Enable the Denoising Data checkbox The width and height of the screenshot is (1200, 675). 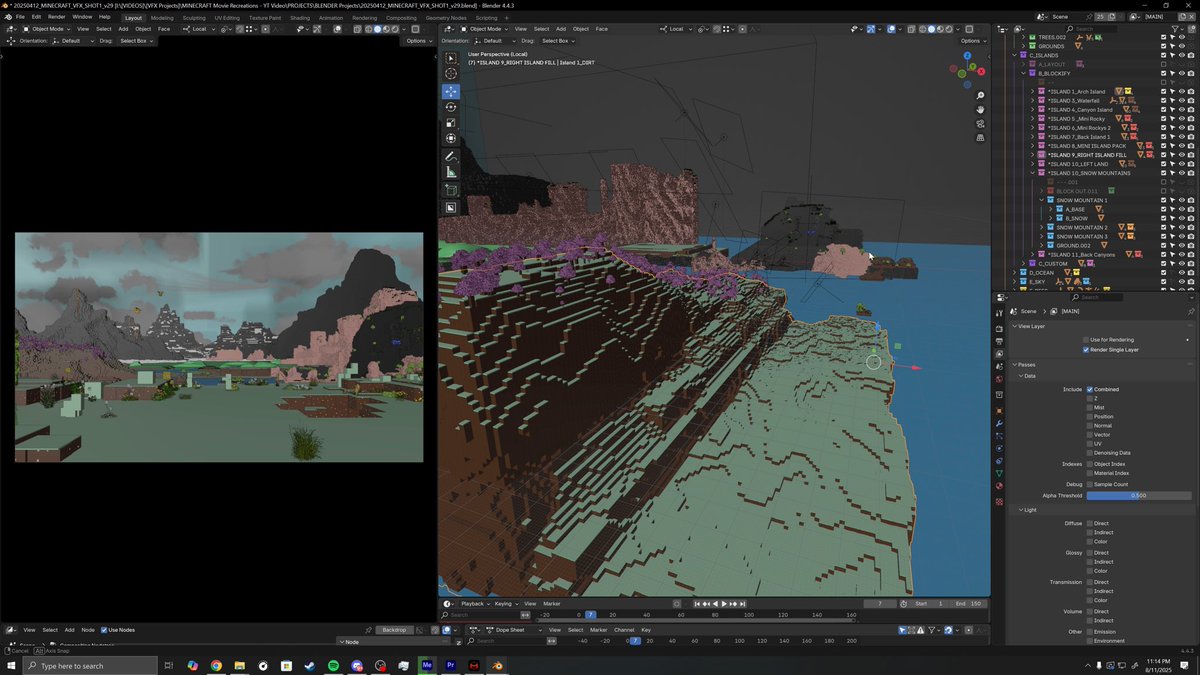click(1090, 453)
